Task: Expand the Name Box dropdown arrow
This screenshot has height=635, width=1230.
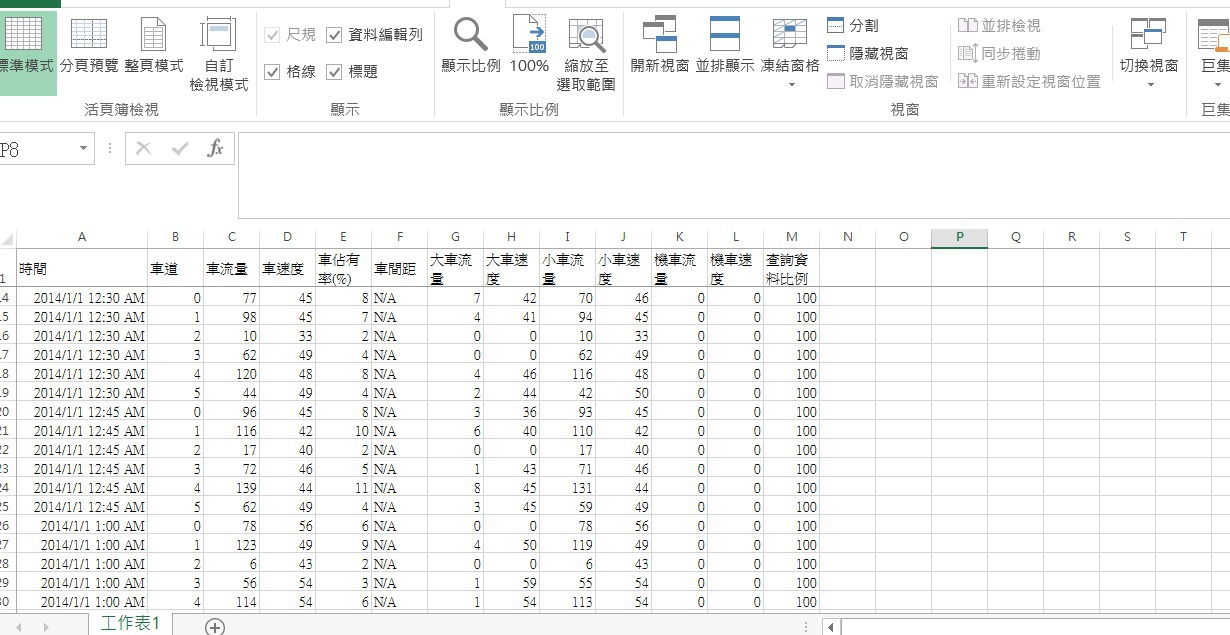Action: coord(84,149)
